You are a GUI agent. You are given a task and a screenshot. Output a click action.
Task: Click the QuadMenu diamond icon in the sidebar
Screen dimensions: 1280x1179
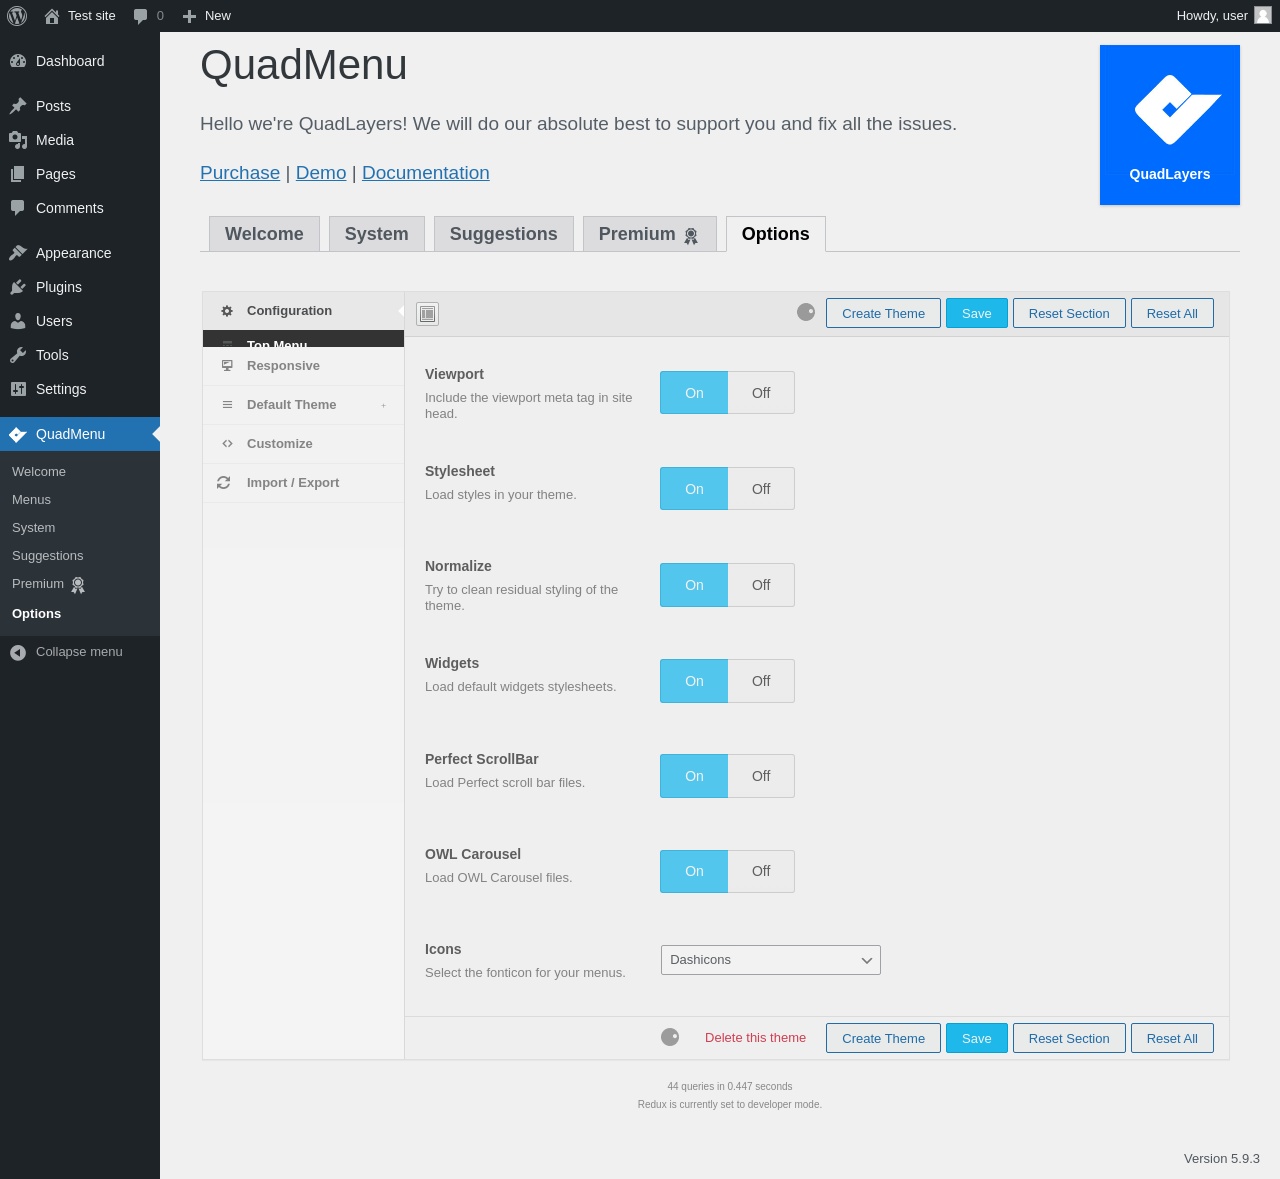pos(18,434)
